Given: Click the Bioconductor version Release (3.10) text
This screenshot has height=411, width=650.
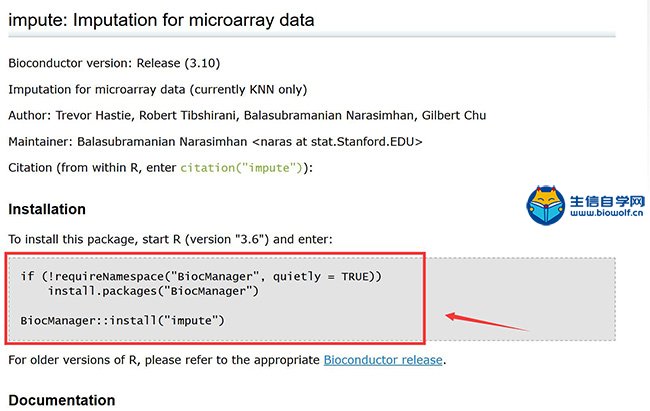Looking at the screenshot, I should point(114,63).
